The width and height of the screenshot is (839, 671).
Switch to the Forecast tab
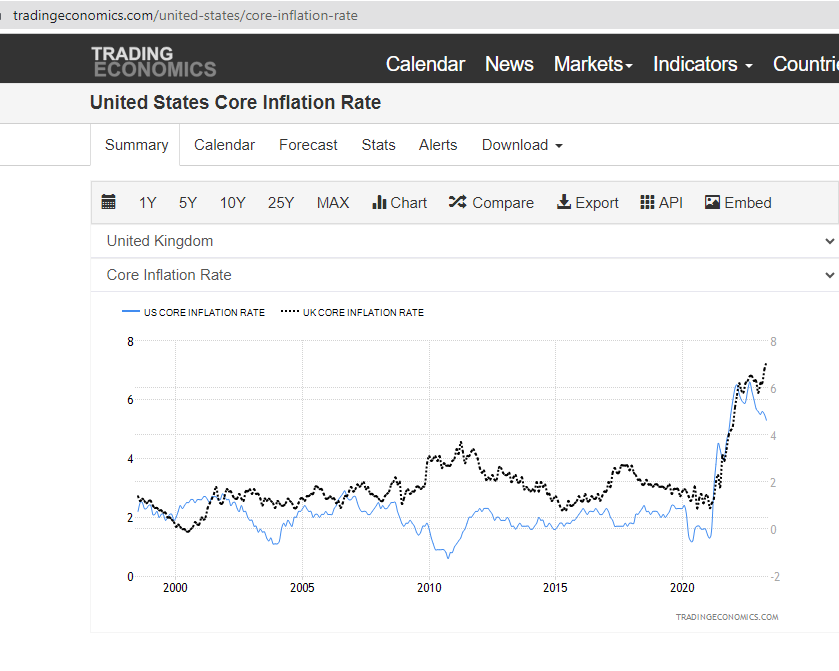pyautogui.click(x=308, y=145)
